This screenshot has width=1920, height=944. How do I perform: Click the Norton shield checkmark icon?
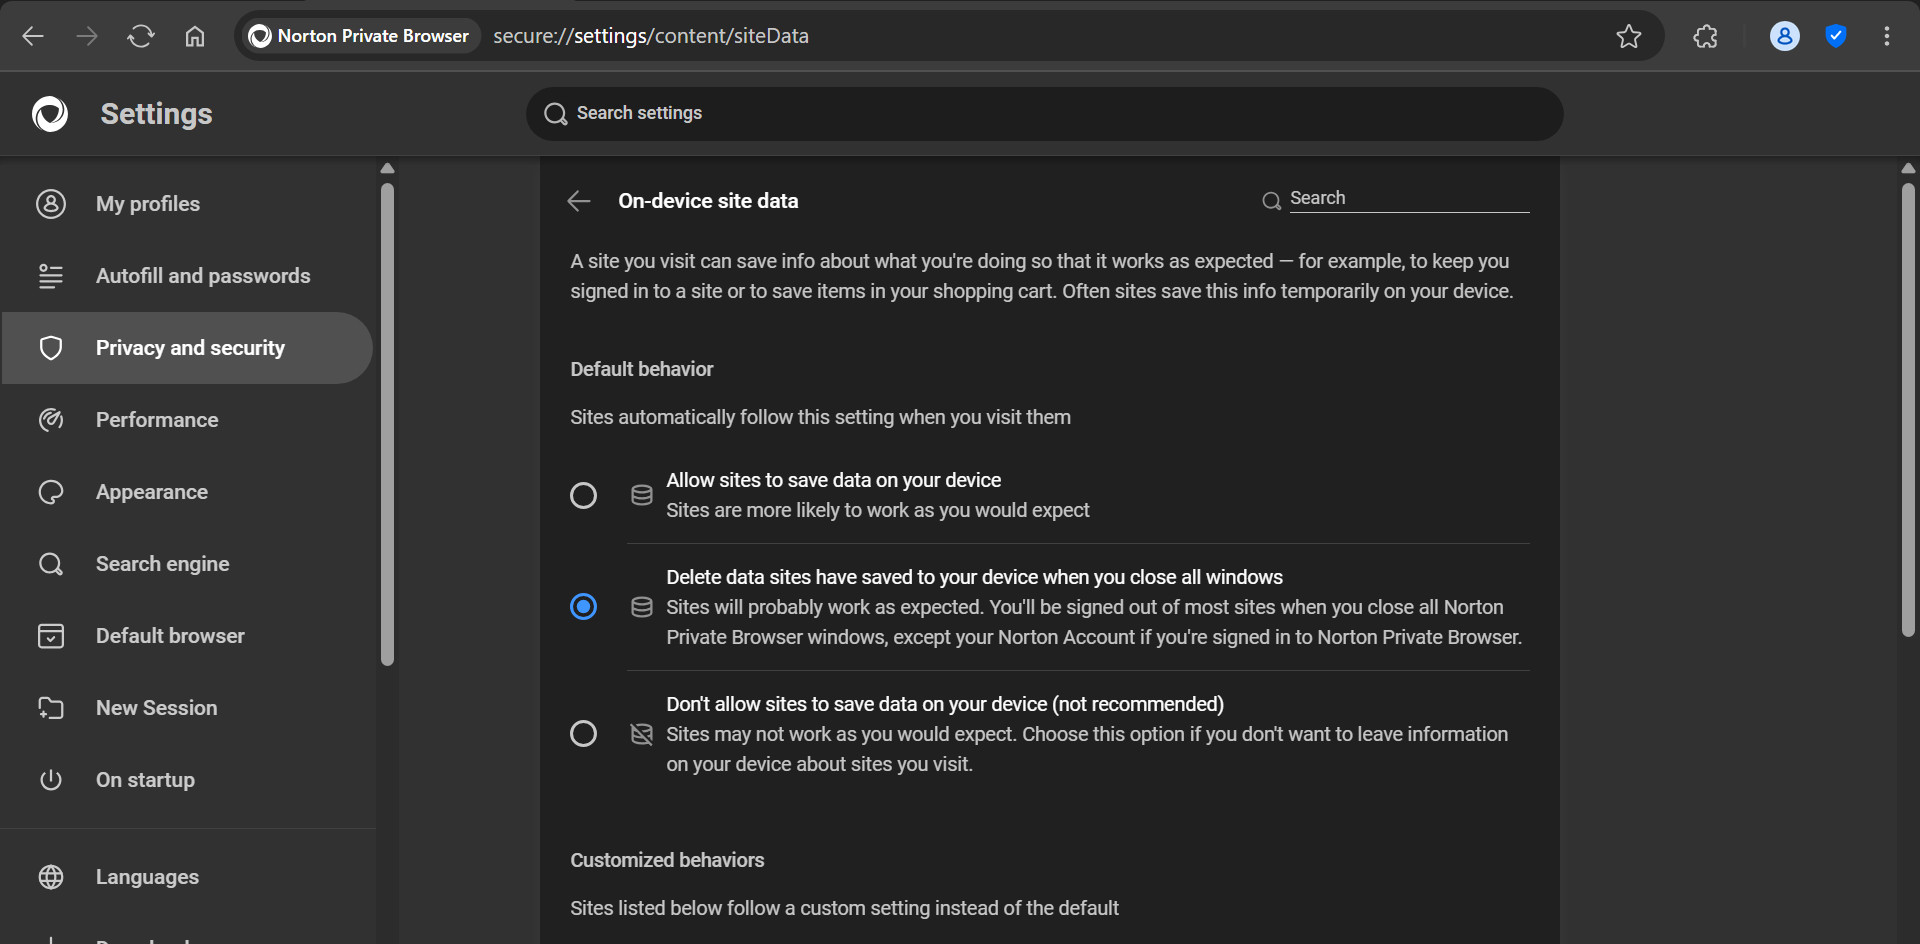1836,36
